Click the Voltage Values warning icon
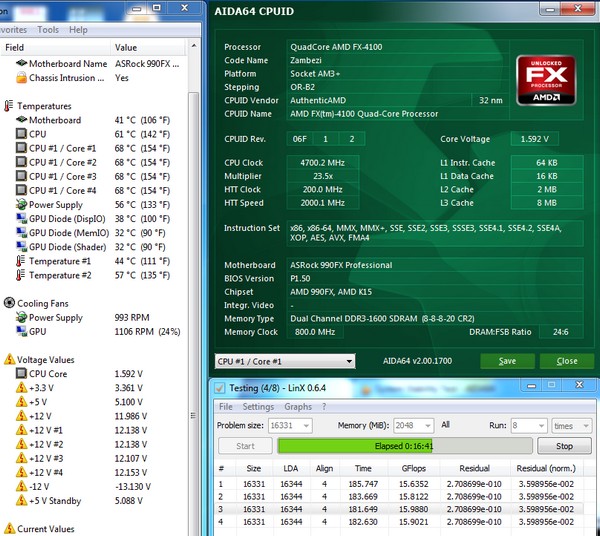 pyautogui.click(x=9, y=359)
